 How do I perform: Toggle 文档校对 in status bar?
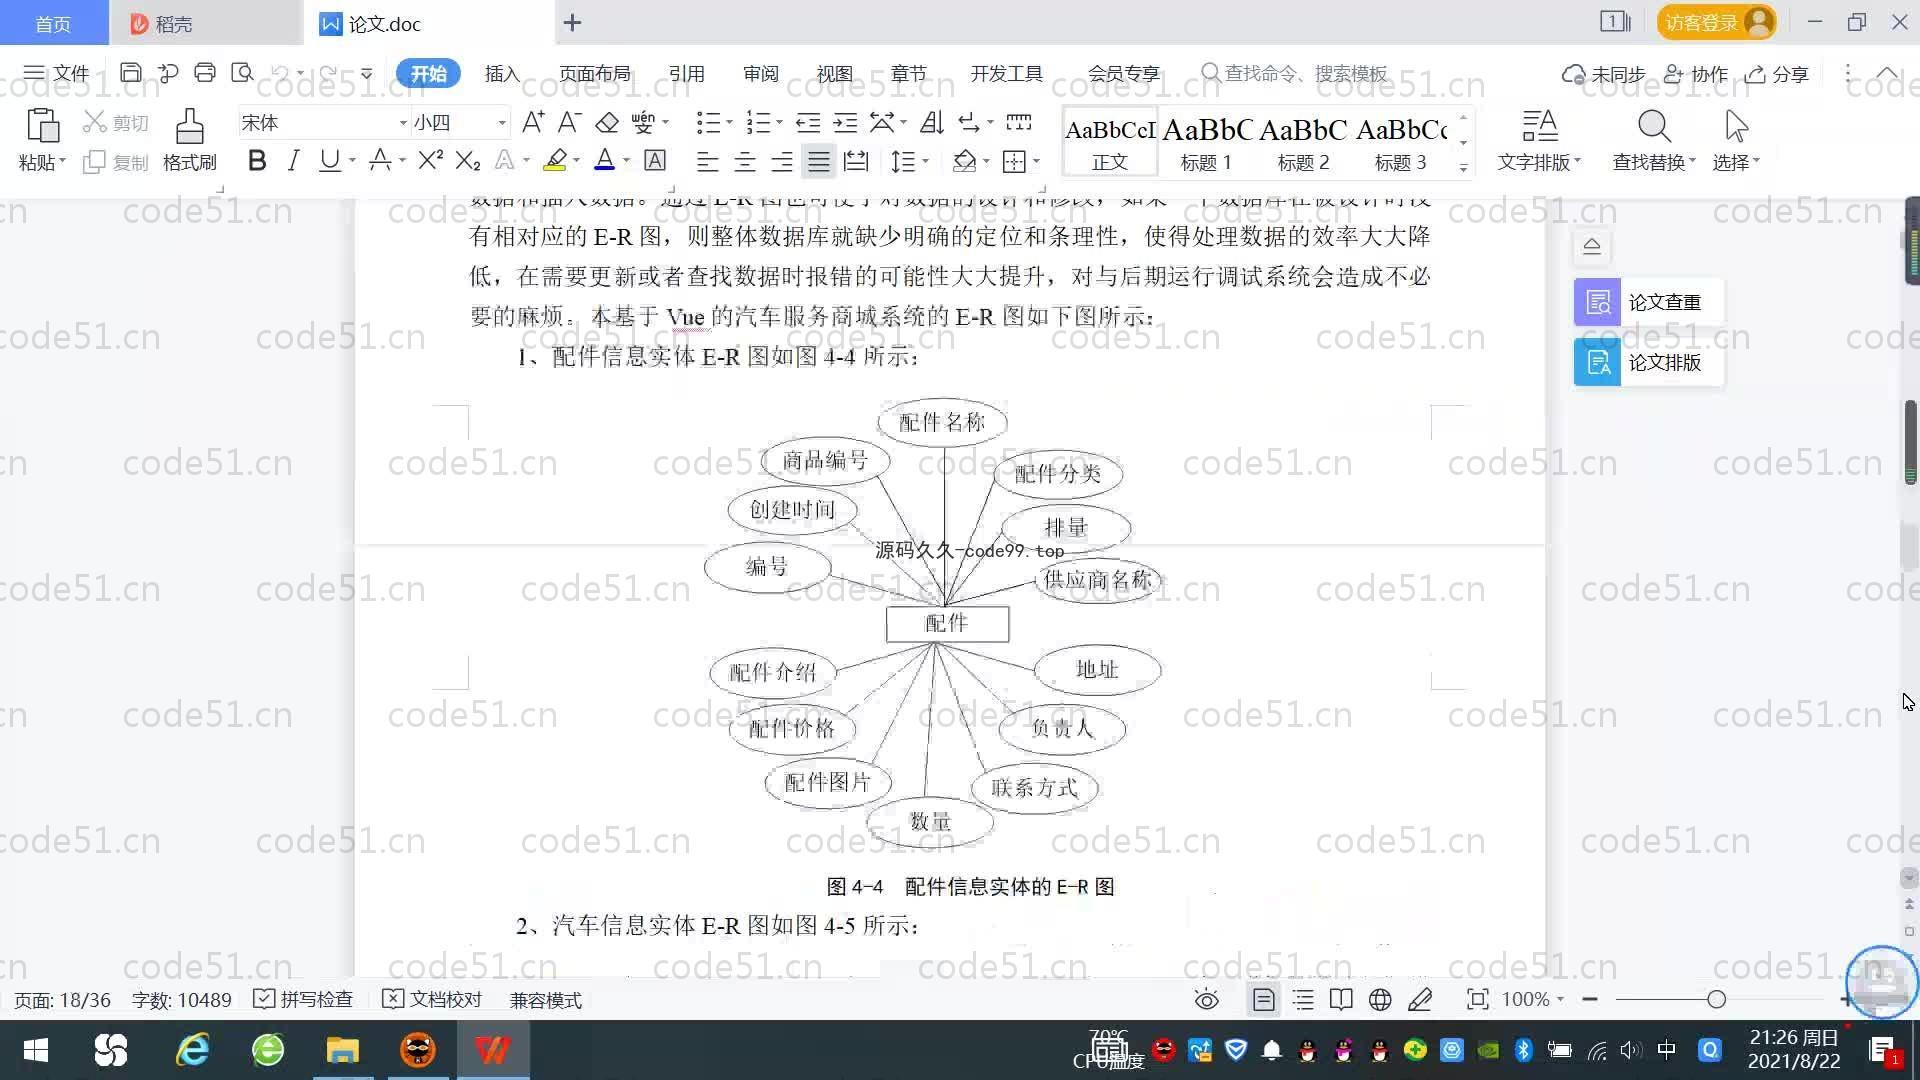(x=432, y=1000)
